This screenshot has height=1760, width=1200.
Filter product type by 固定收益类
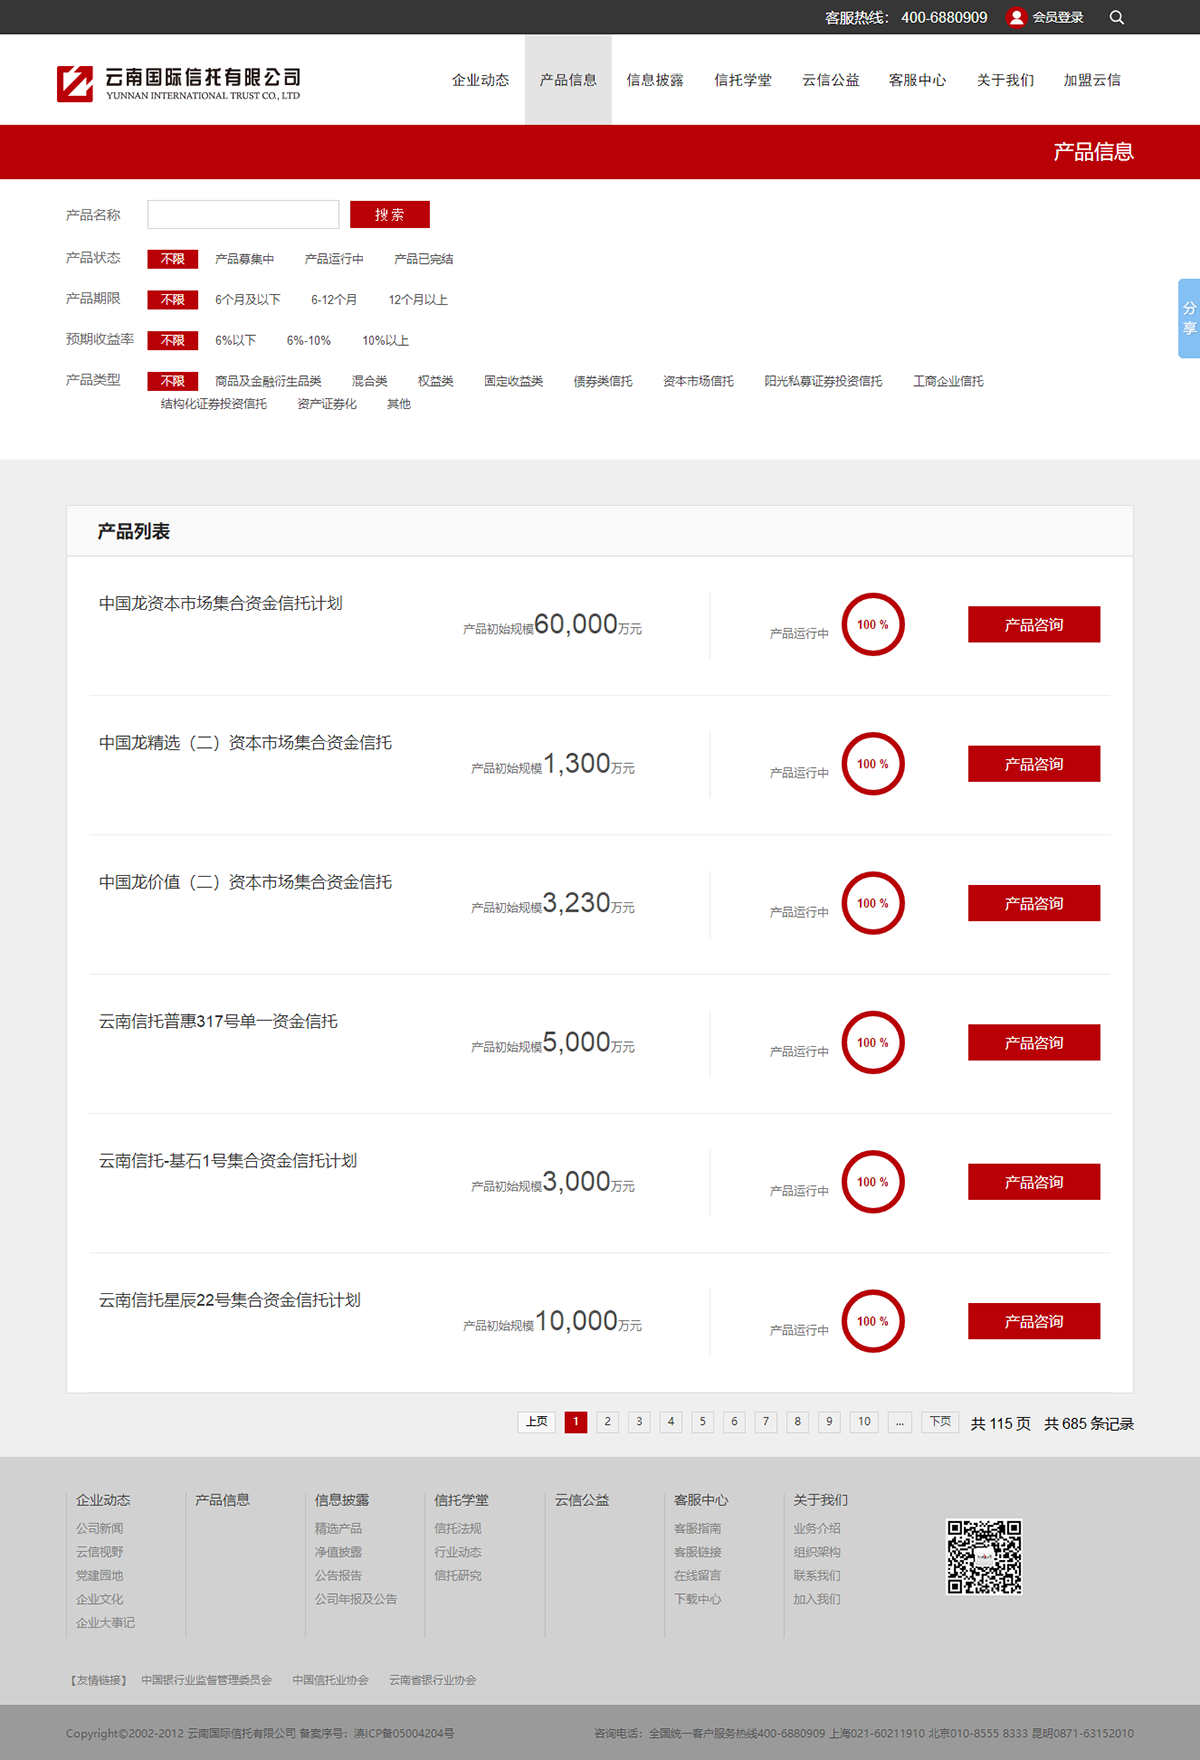(x=513, y=381)
